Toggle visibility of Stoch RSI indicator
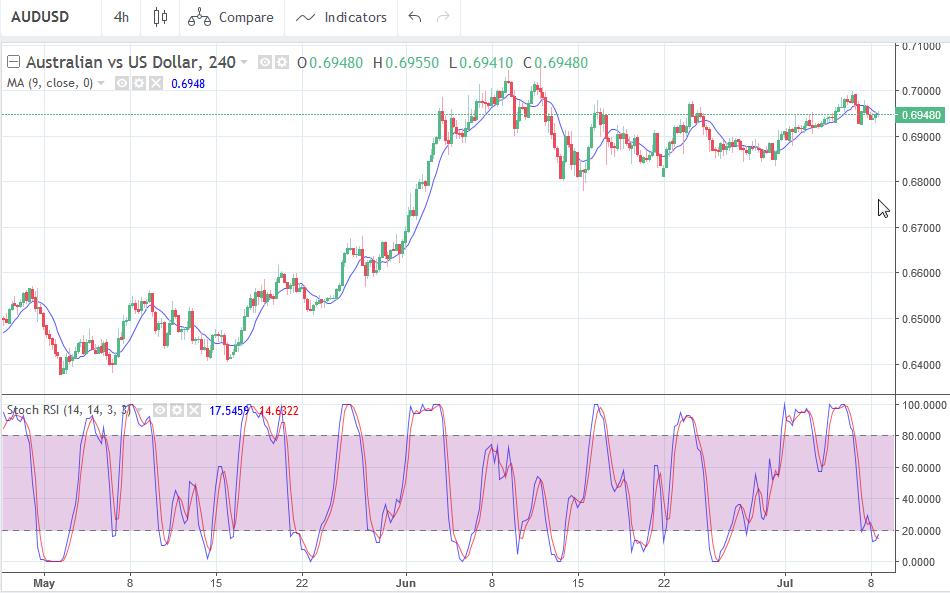Screen dimensions: 950x593 point(158,410)
